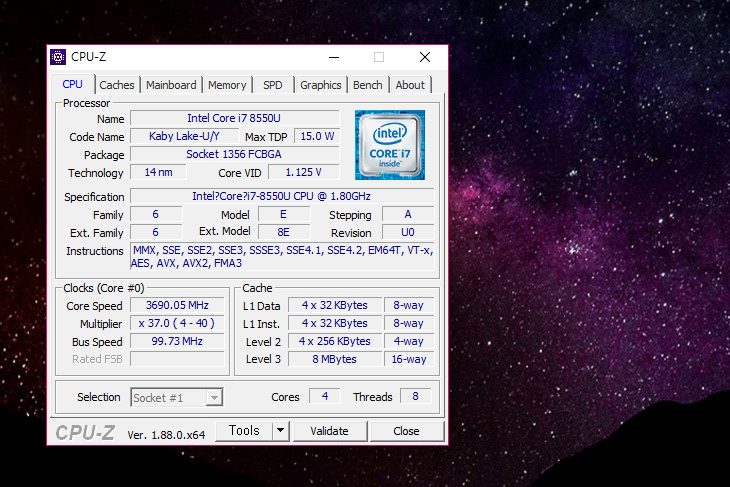The width and height of the screenshot is (730, 487).
Task: Click the Ext. Model value 8E
Action: pyautogui.click(x=284, y=232)
